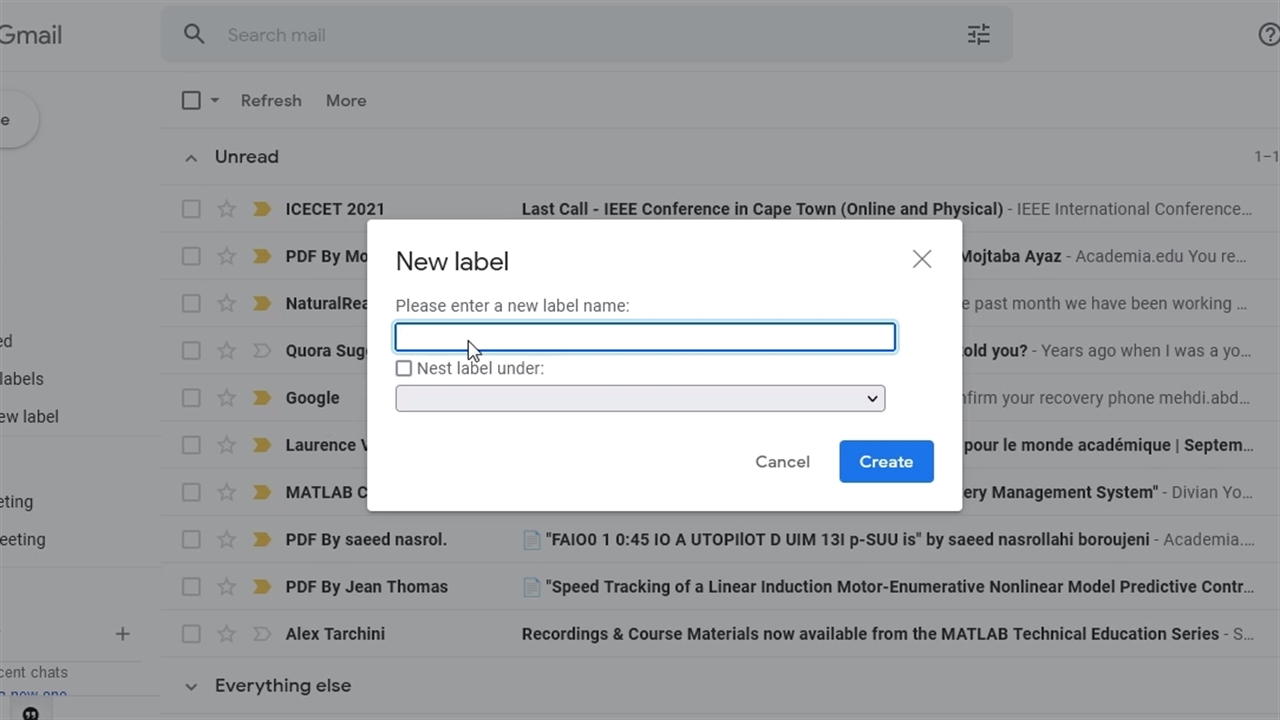Expand the Everything else section
1280x720 pixels.
tap(191, 687)
